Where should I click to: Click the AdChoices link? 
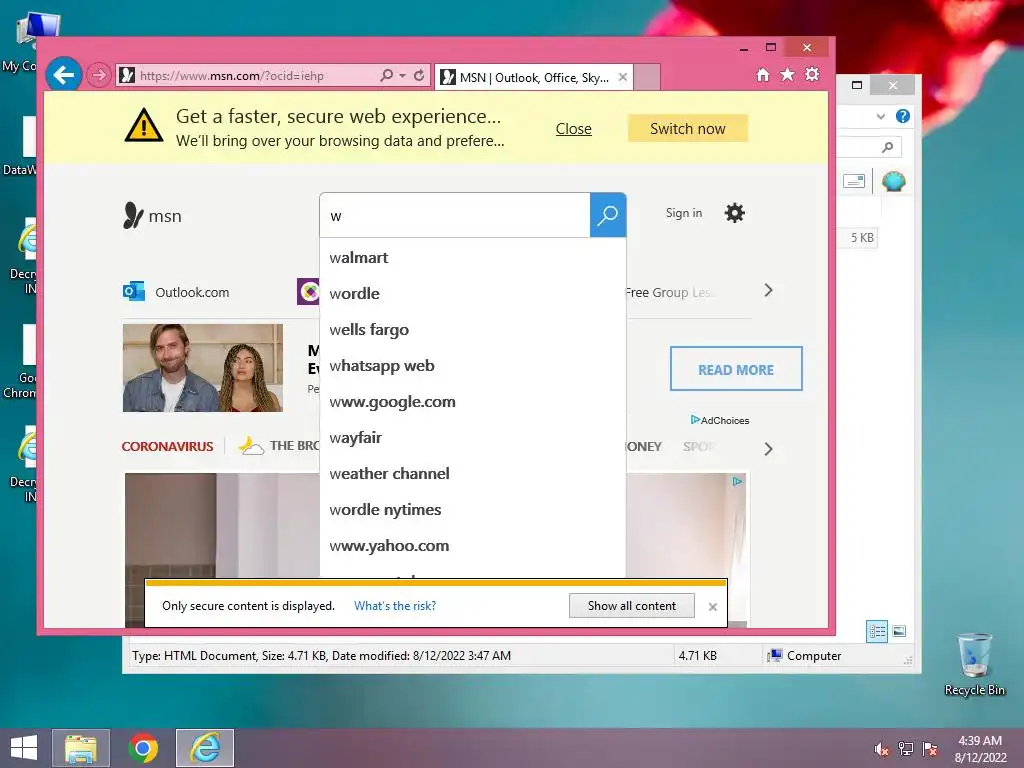click(720, 420)
